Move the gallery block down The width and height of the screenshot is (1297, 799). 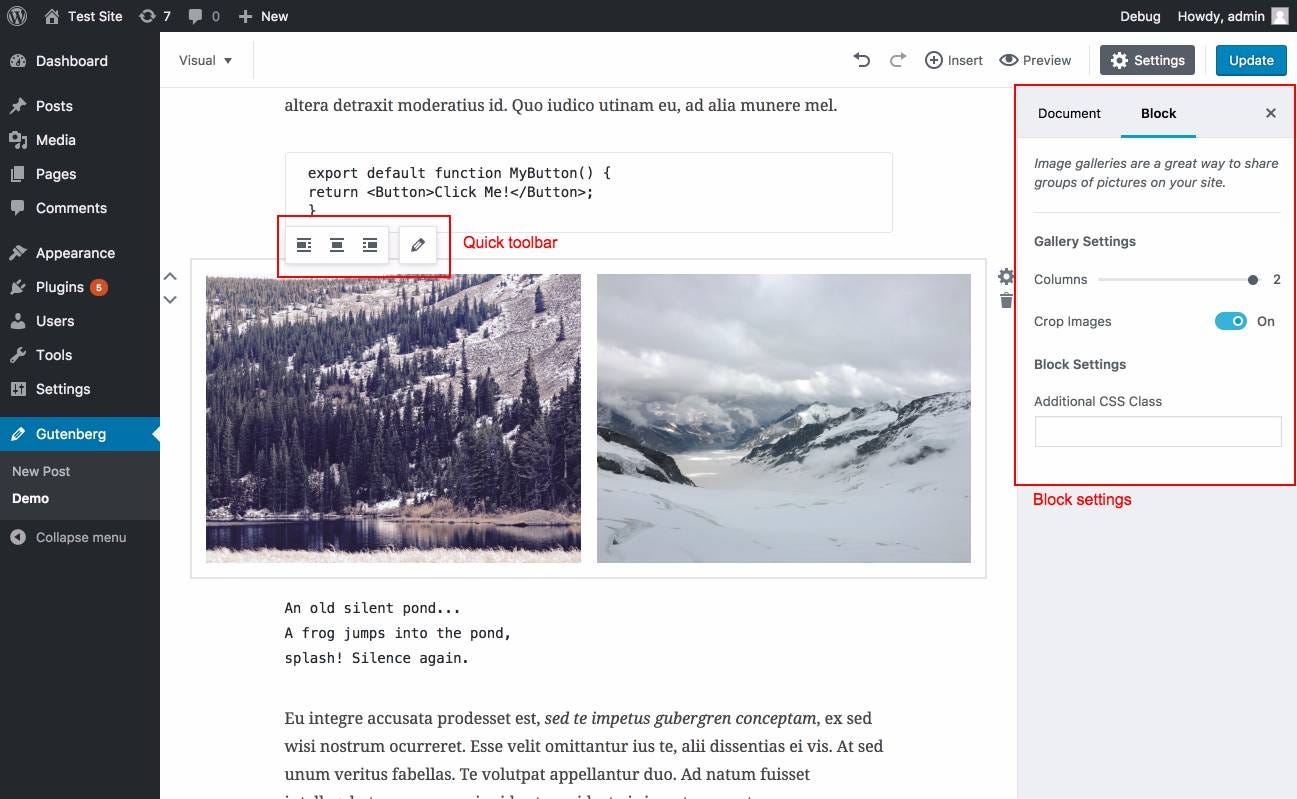pos(170,299)
